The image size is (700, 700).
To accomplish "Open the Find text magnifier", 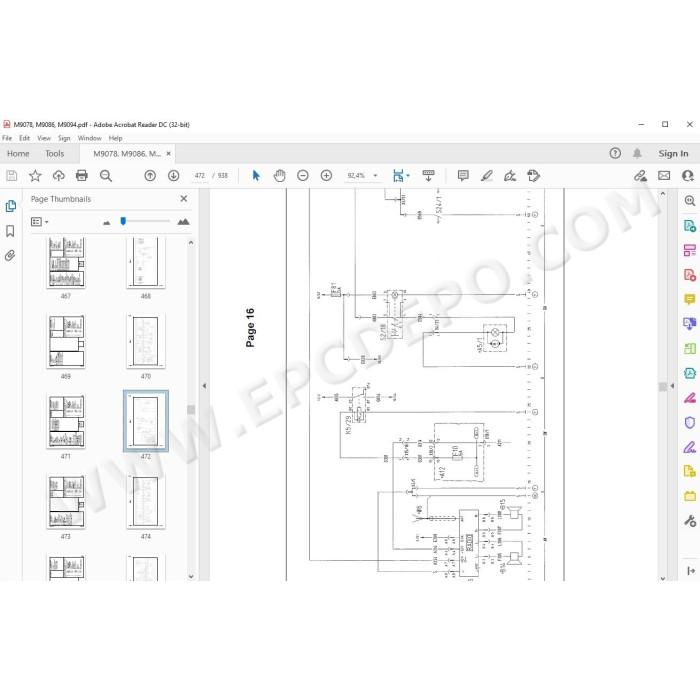I will tap(106, 176).
